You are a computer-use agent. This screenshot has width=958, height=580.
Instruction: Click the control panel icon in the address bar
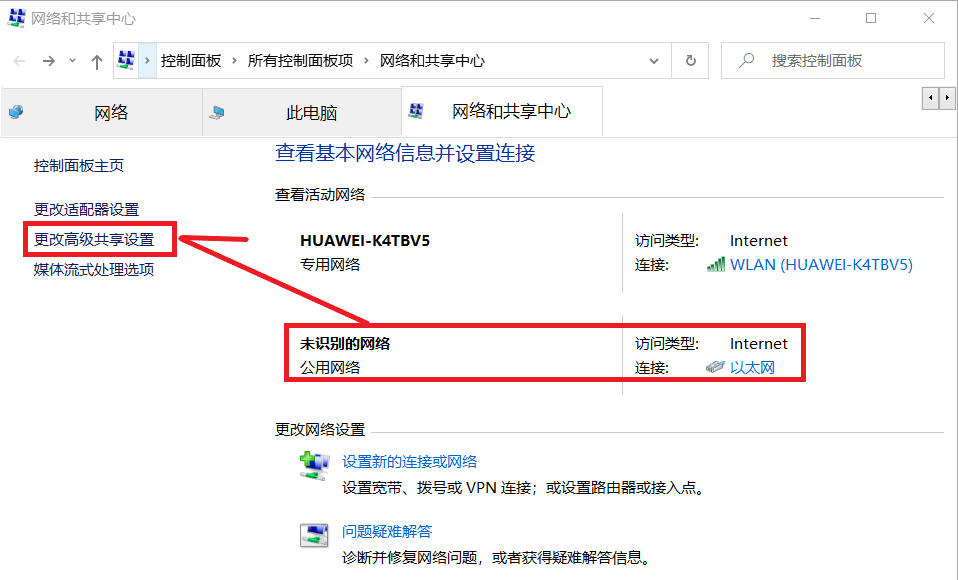pyautogui.click(x=126, y=60)
